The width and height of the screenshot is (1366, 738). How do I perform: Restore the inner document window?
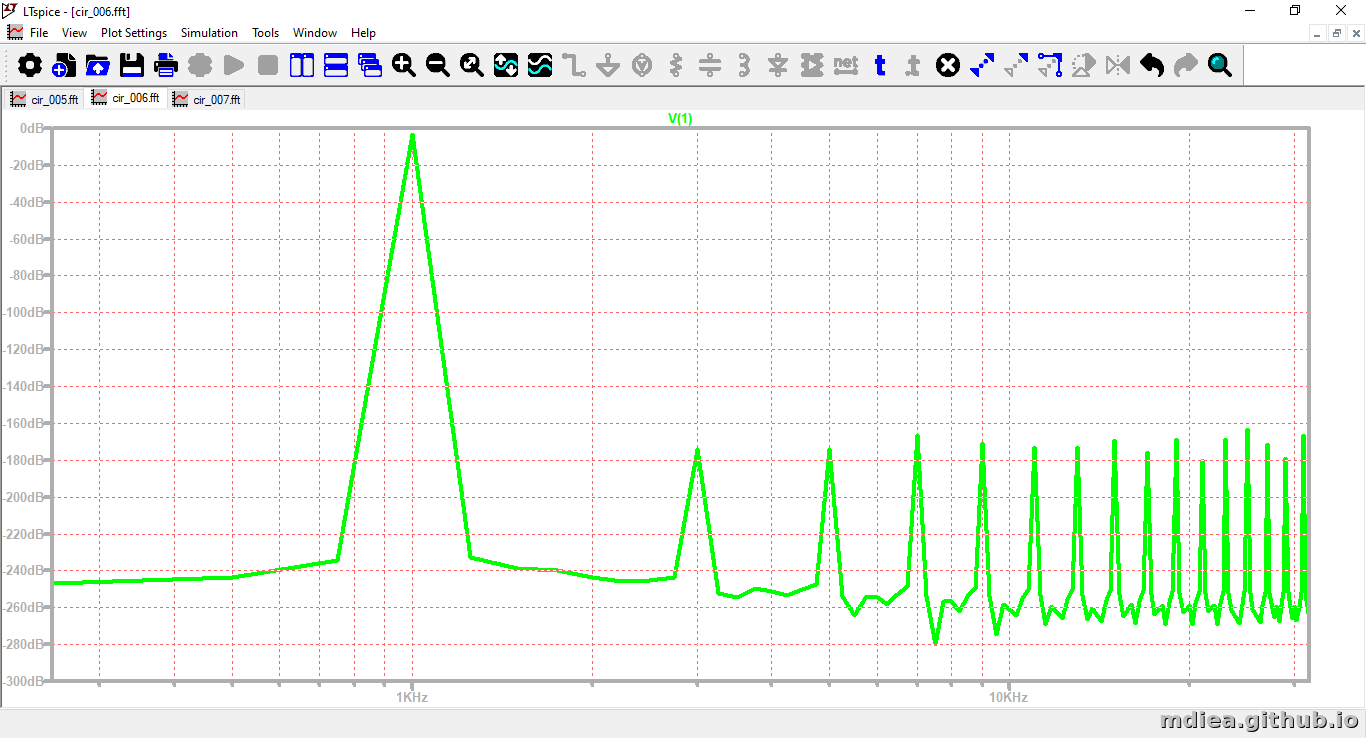pos(1337,33)
